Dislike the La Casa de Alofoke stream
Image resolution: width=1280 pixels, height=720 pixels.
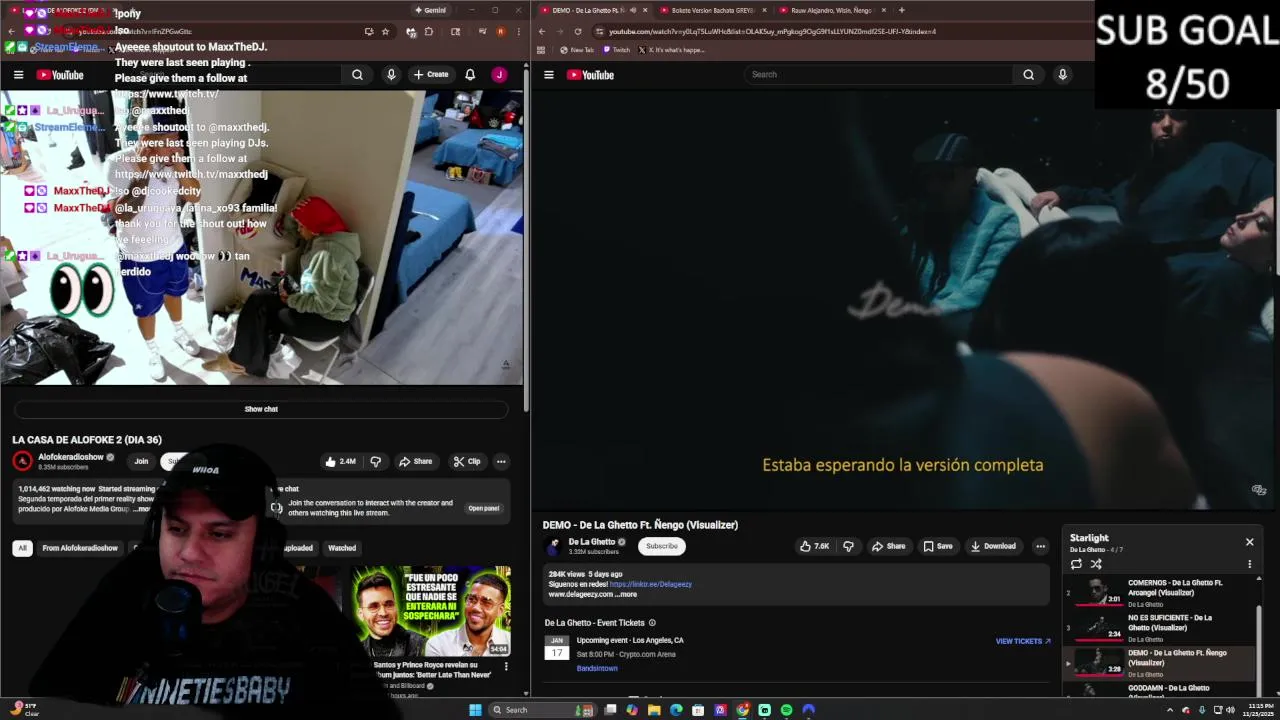coord(376,461)
